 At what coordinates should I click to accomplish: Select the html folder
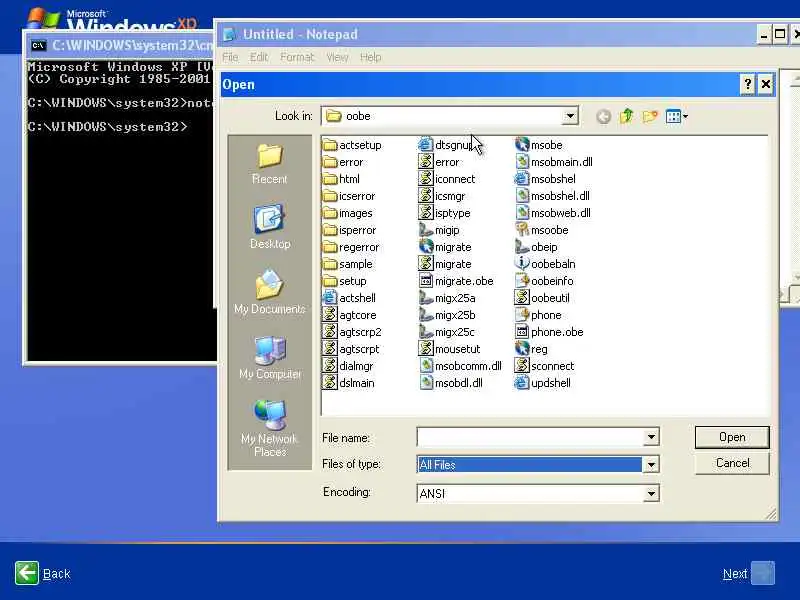pos(341,179)
